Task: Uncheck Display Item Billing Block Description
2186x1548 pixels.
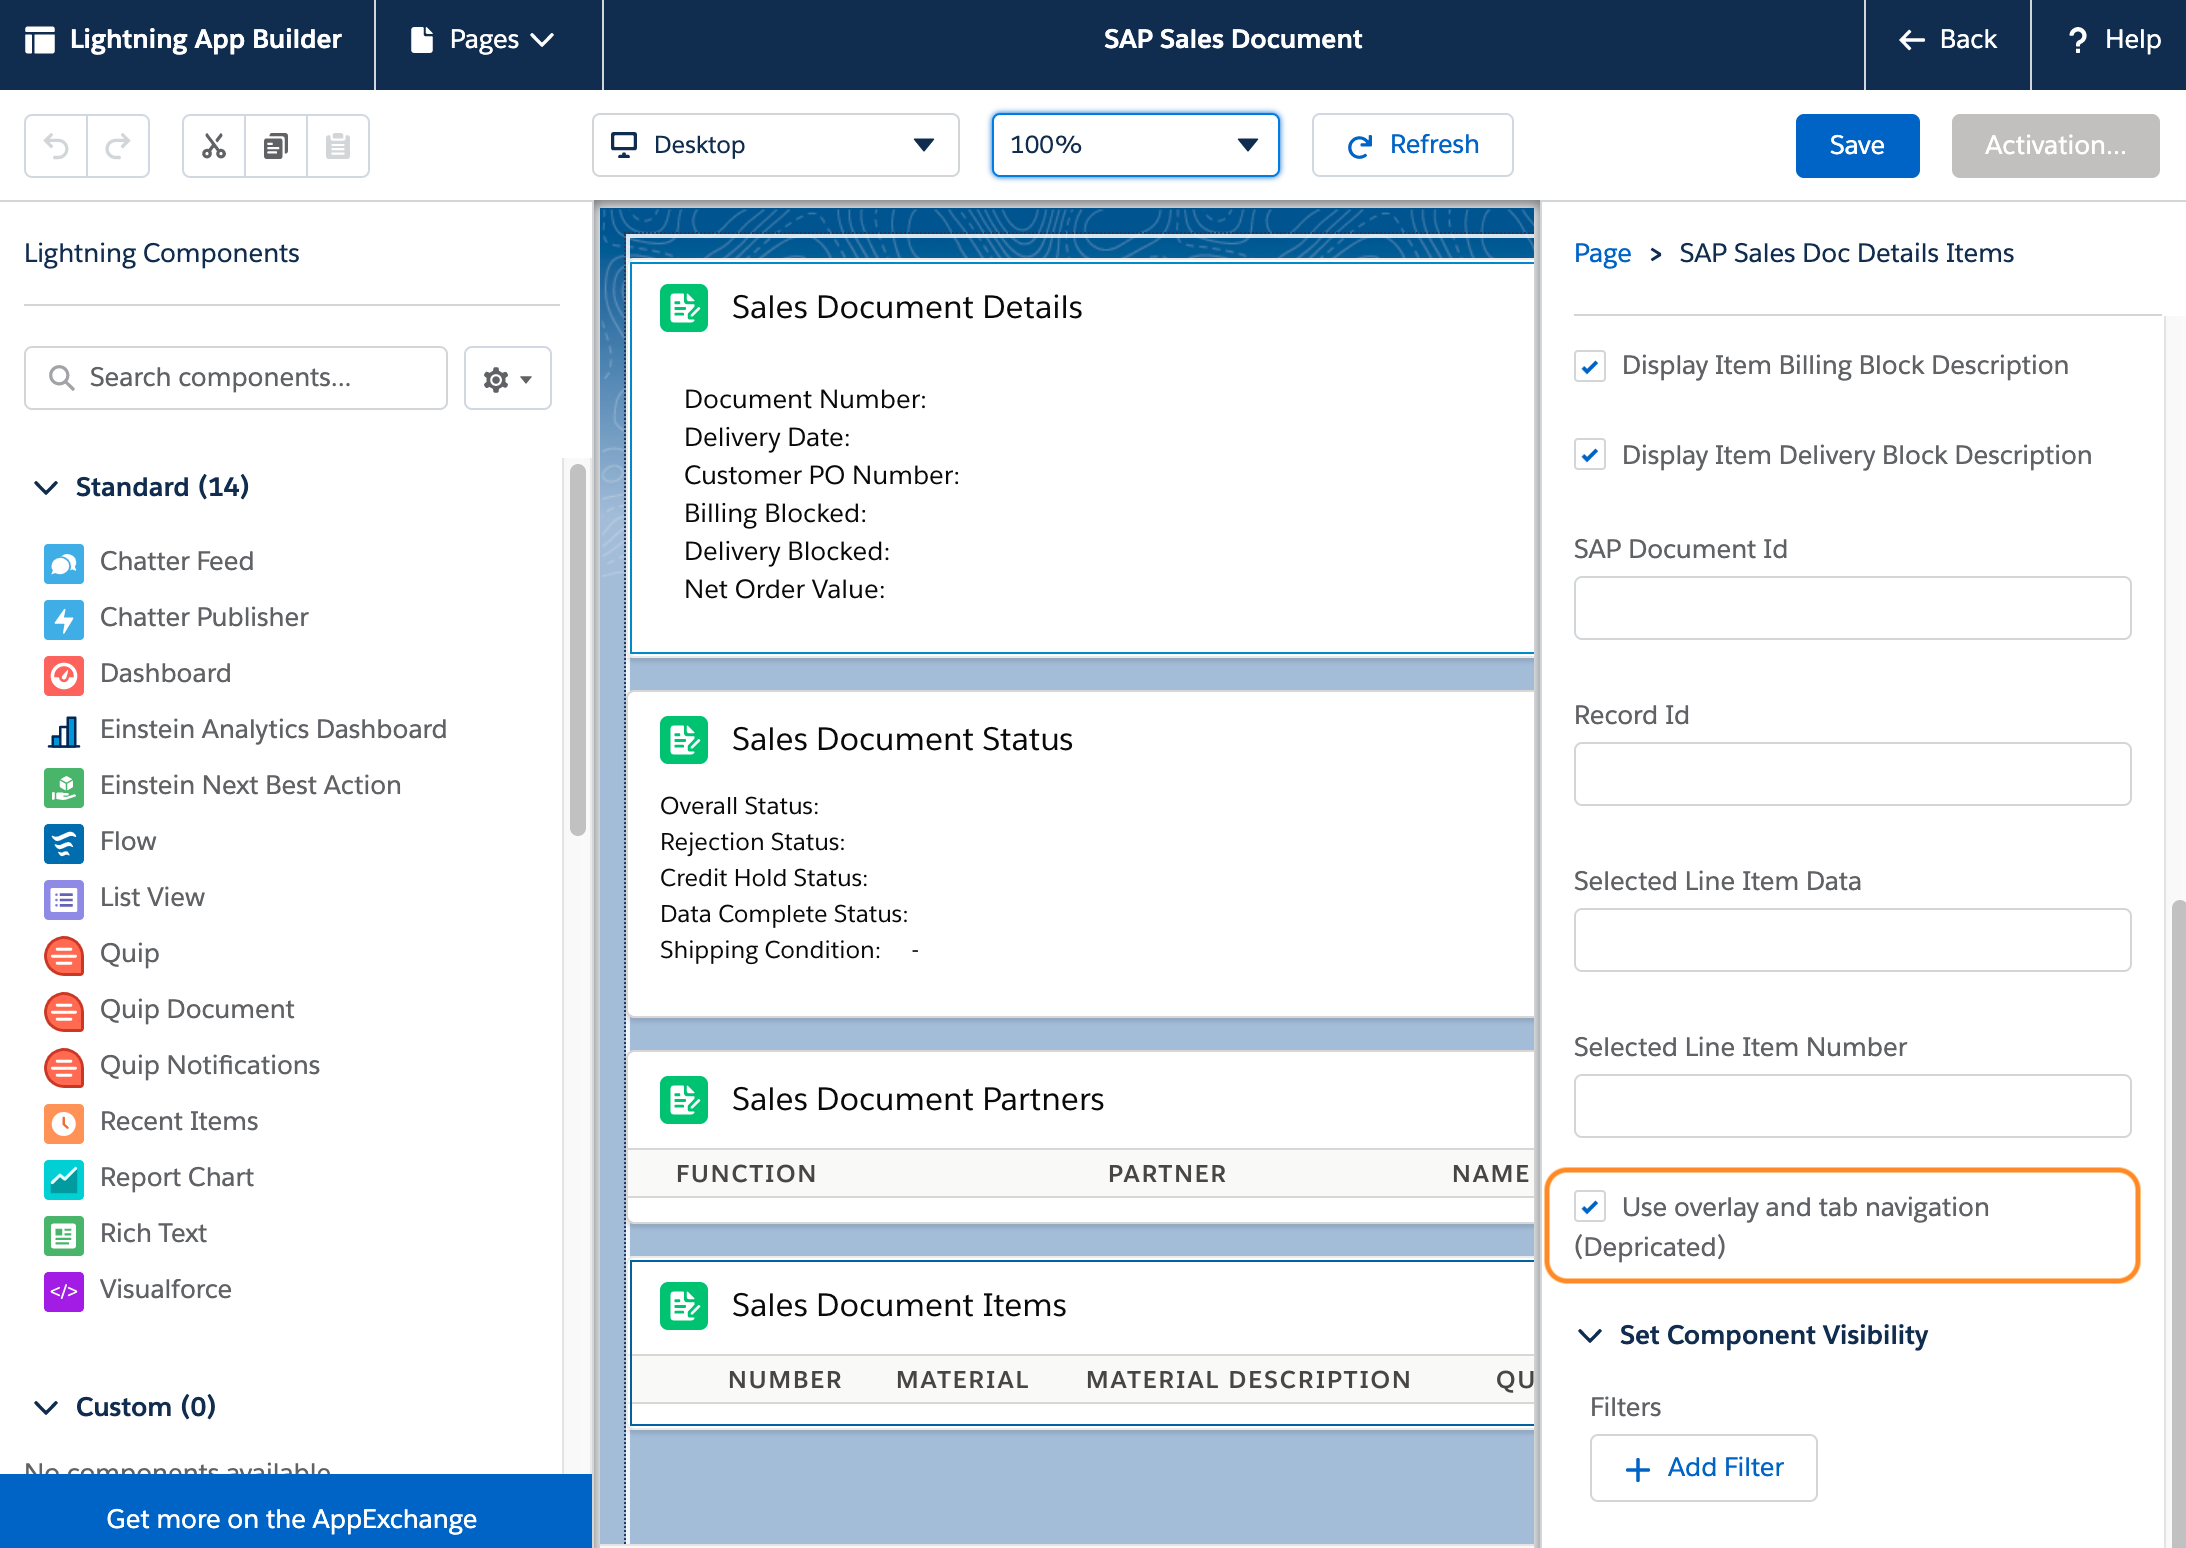Action: coord(1590,366)
